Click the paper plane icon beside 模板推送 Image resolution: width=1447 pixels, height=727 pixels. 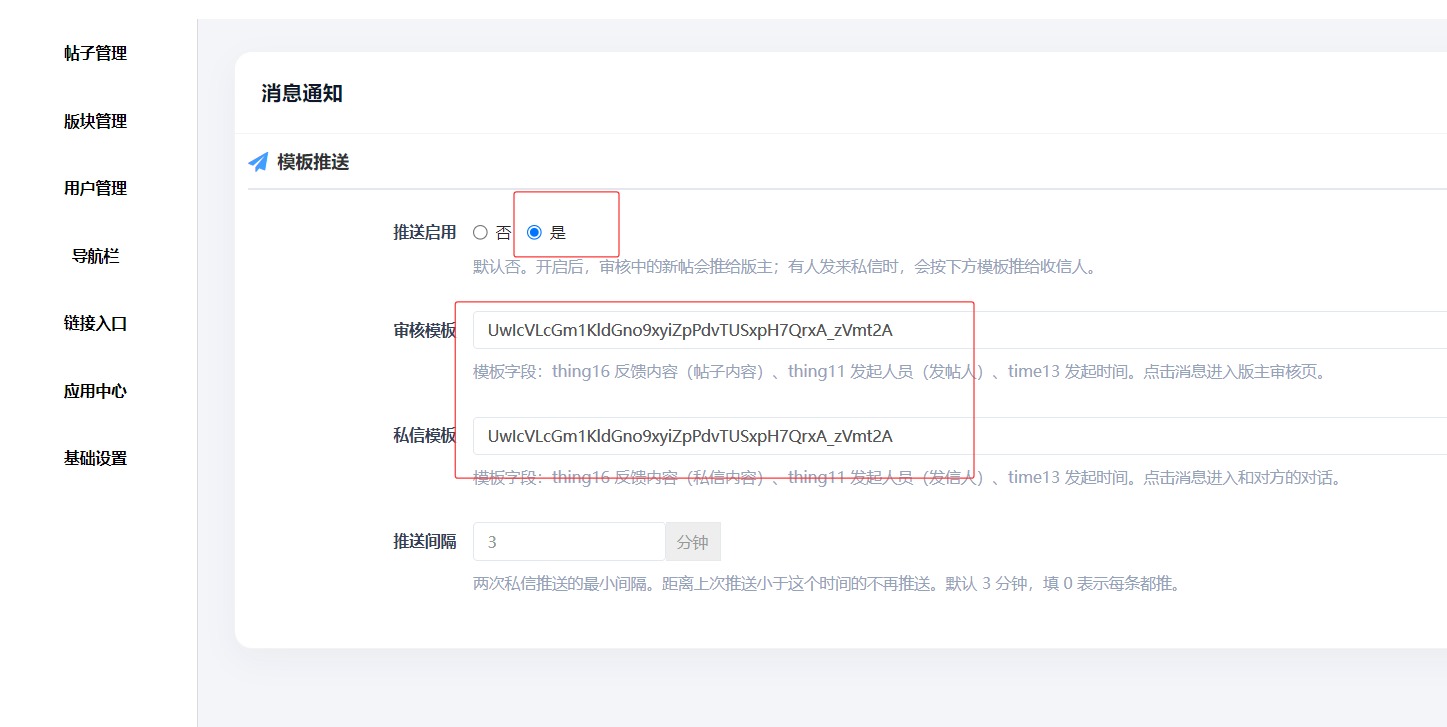click(x=258, y=162)
